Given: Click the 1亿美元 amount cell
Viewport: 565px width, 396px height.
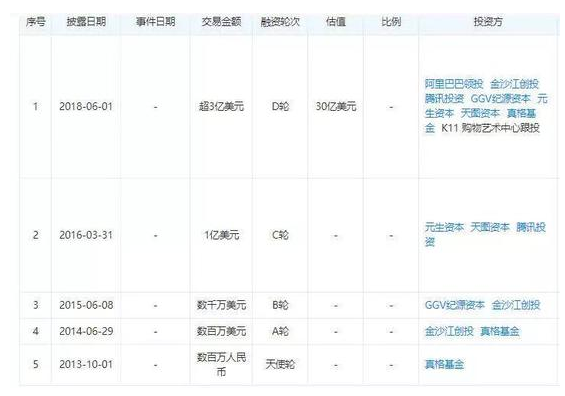Looking at the screenshot, I should (x=221, y=235).
